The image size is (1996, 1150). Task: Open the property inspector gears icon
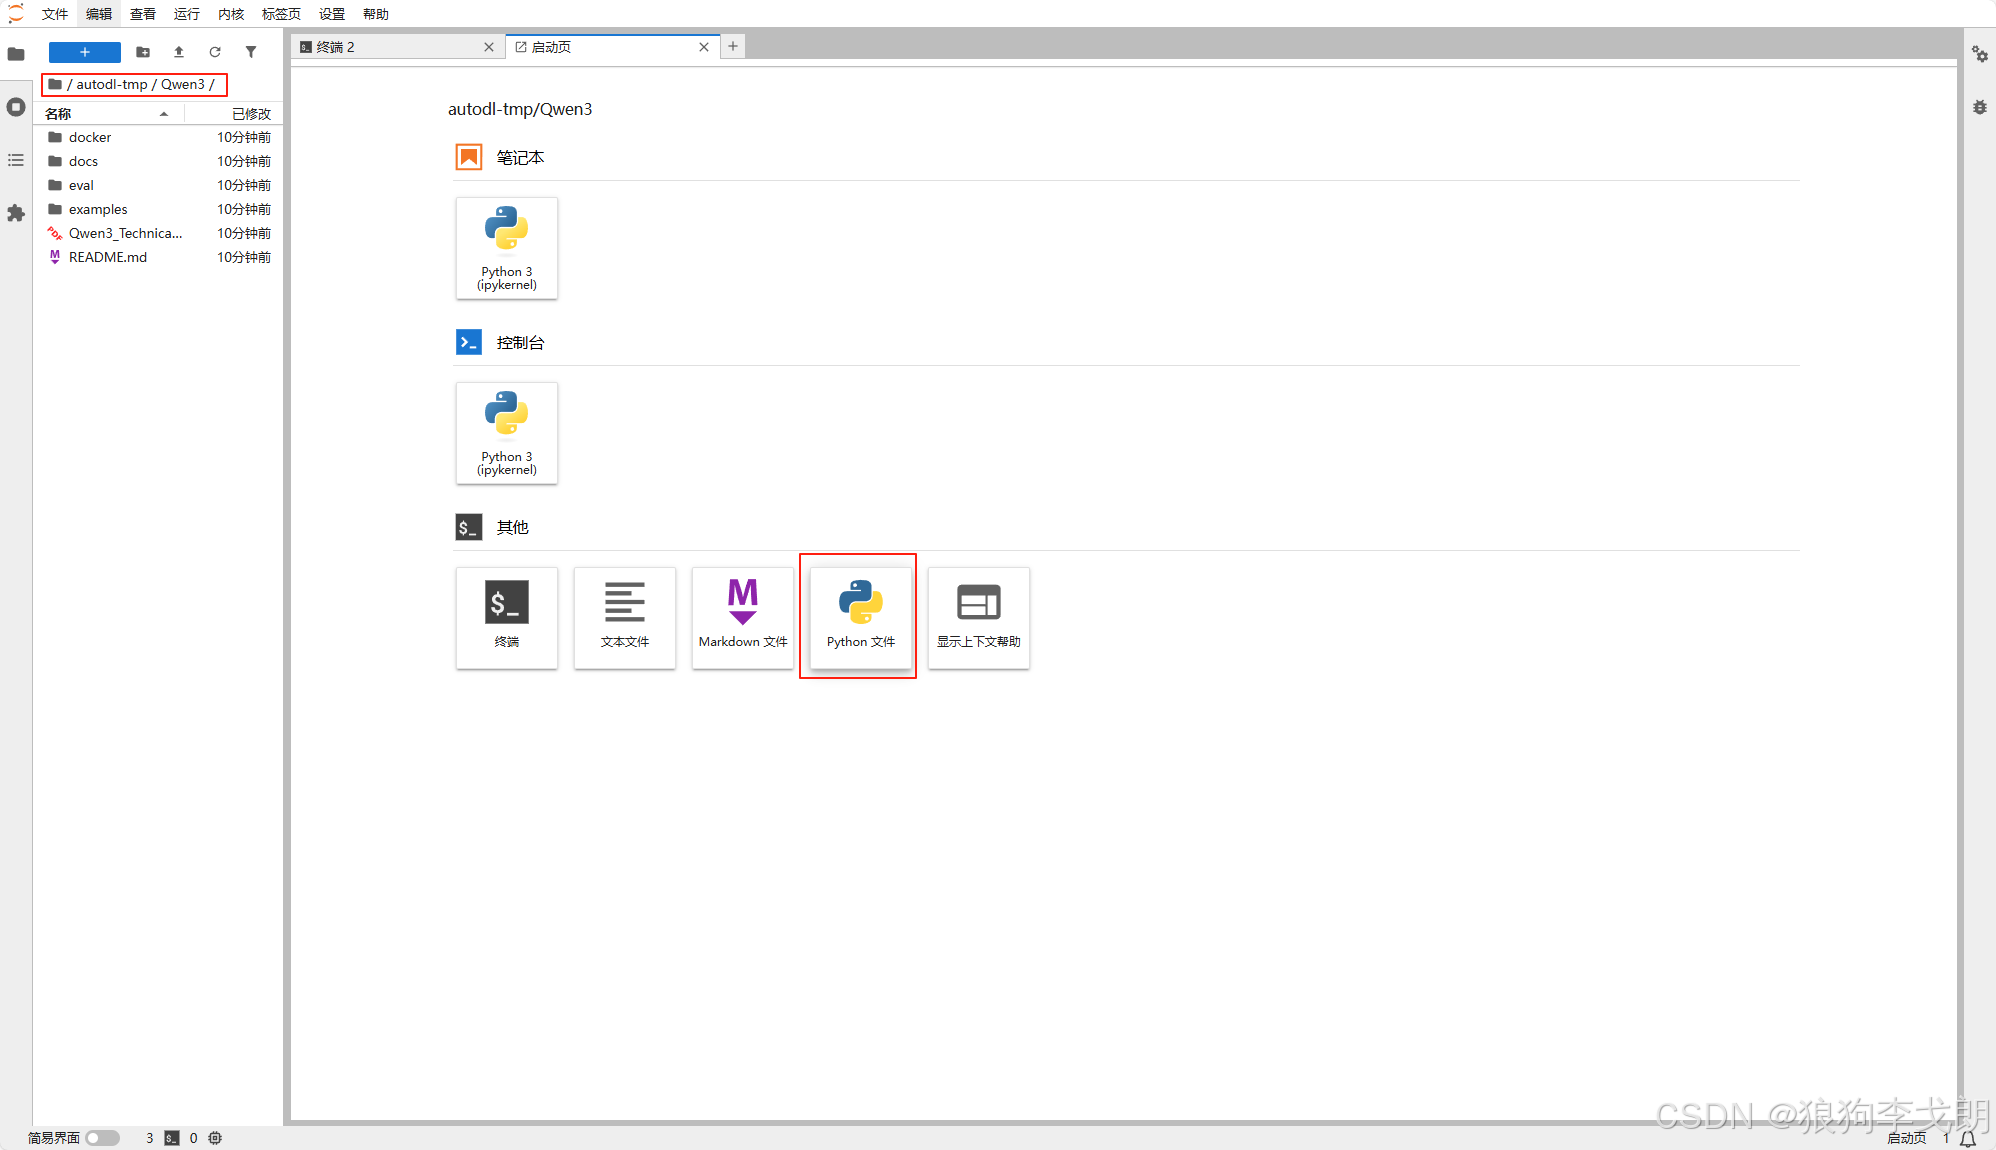click(1979, 54)
